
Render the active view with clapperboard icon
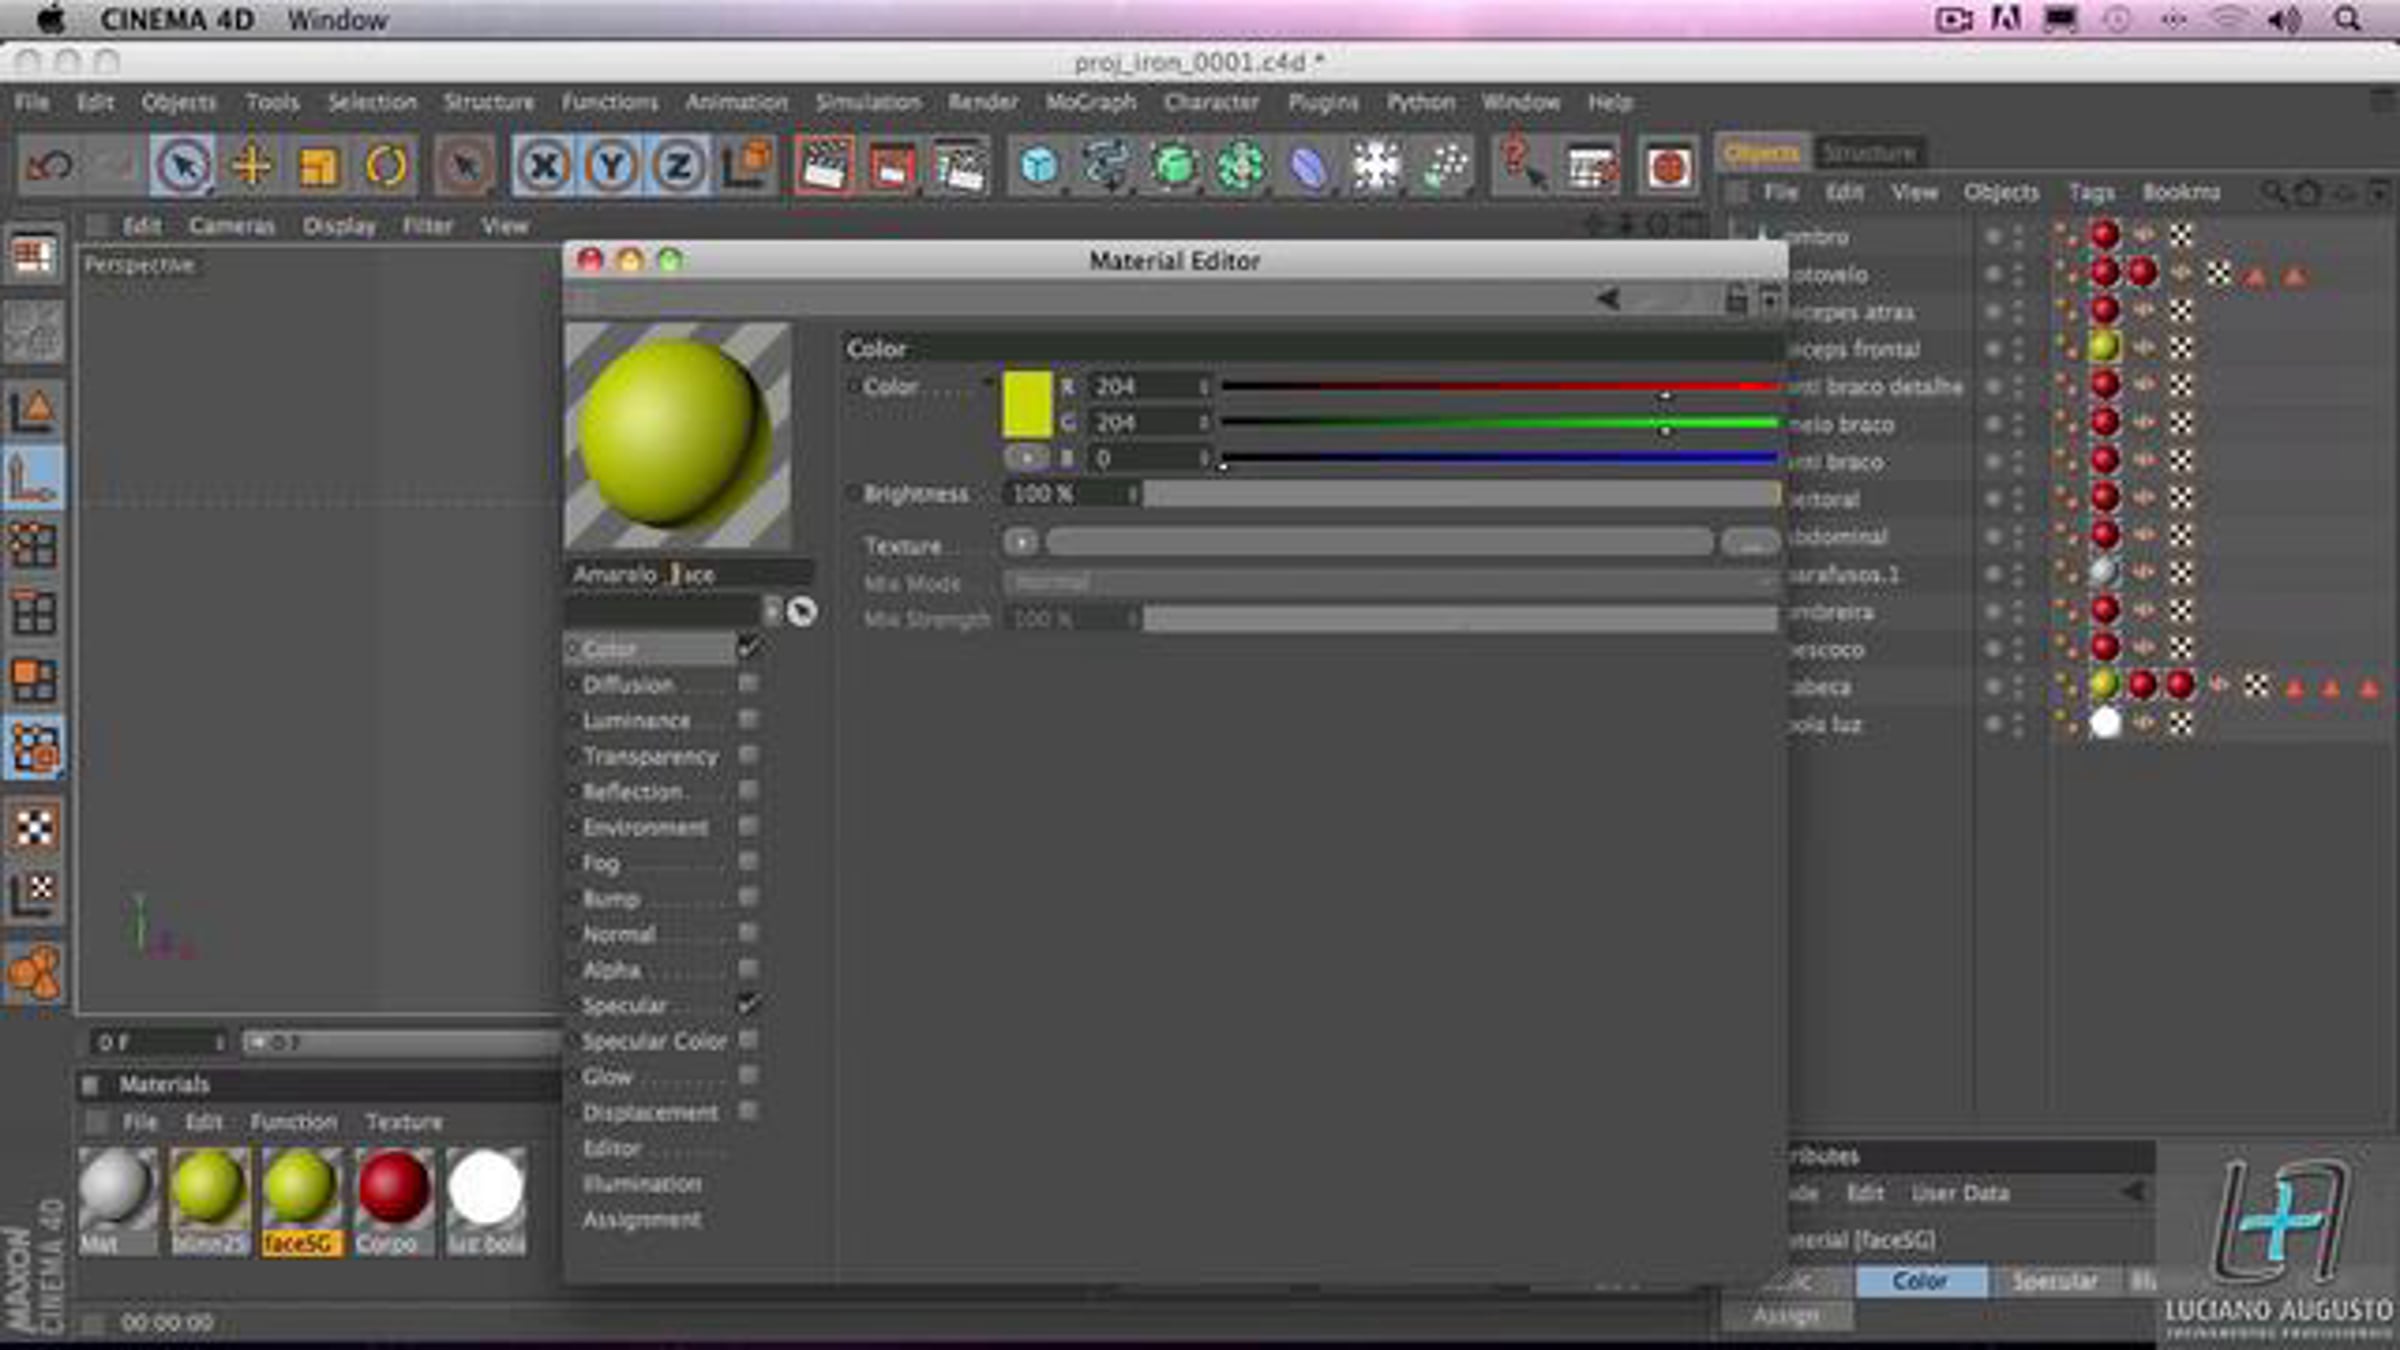[x=824, y=165]
